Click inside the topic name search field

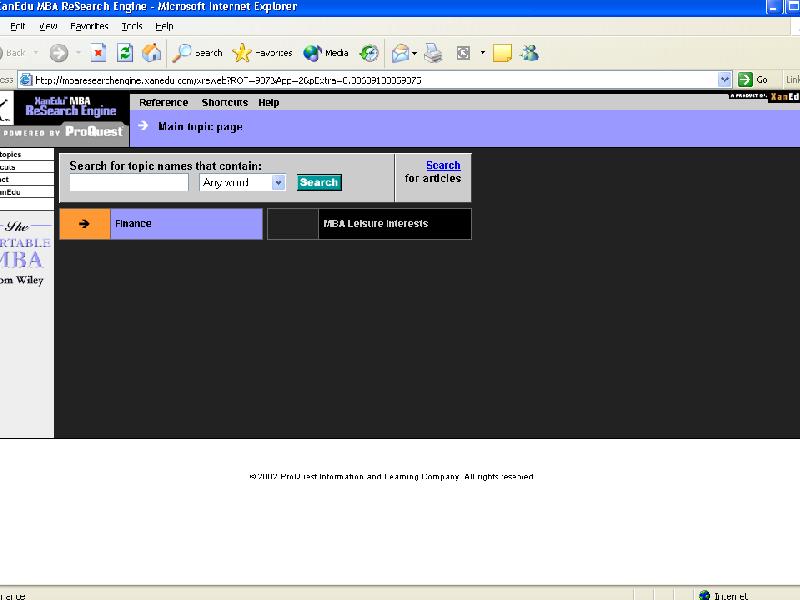129,183
